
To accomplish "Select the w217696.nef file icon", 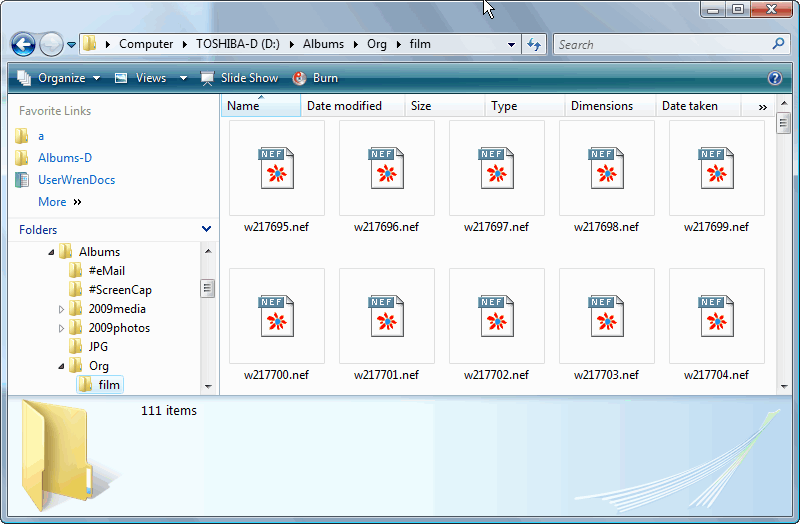I will pyautogui.click(x=387, y=168).
